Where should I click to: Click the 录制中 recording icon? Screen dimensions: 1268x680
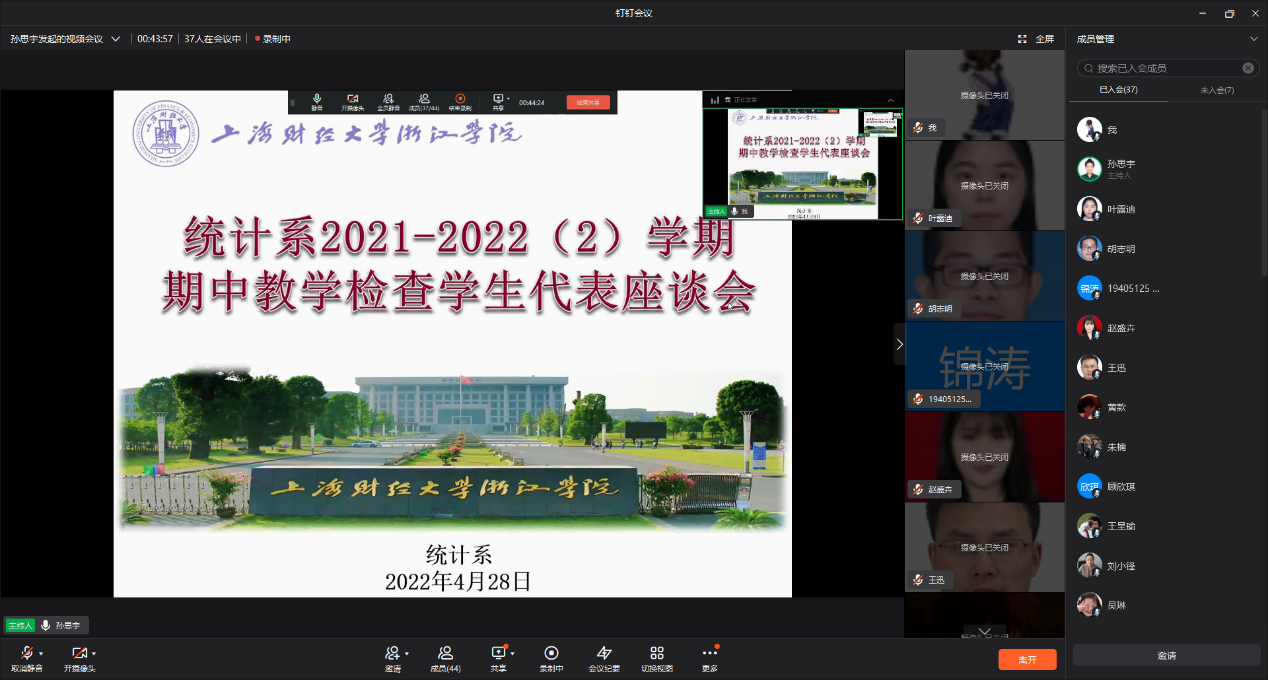tap(551, 653)
